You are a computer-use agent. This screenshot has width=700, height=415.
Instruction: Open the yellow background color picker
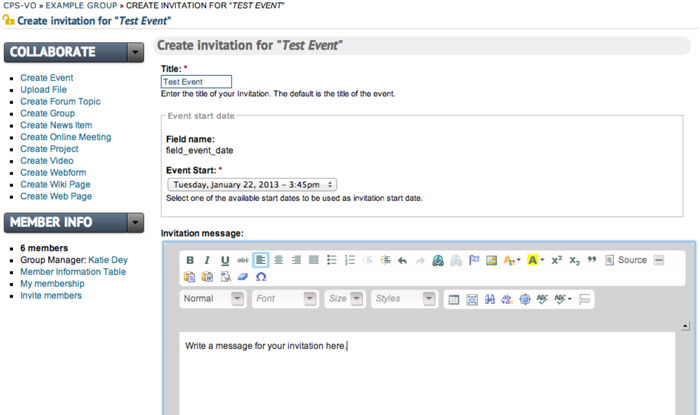[535, 260]
